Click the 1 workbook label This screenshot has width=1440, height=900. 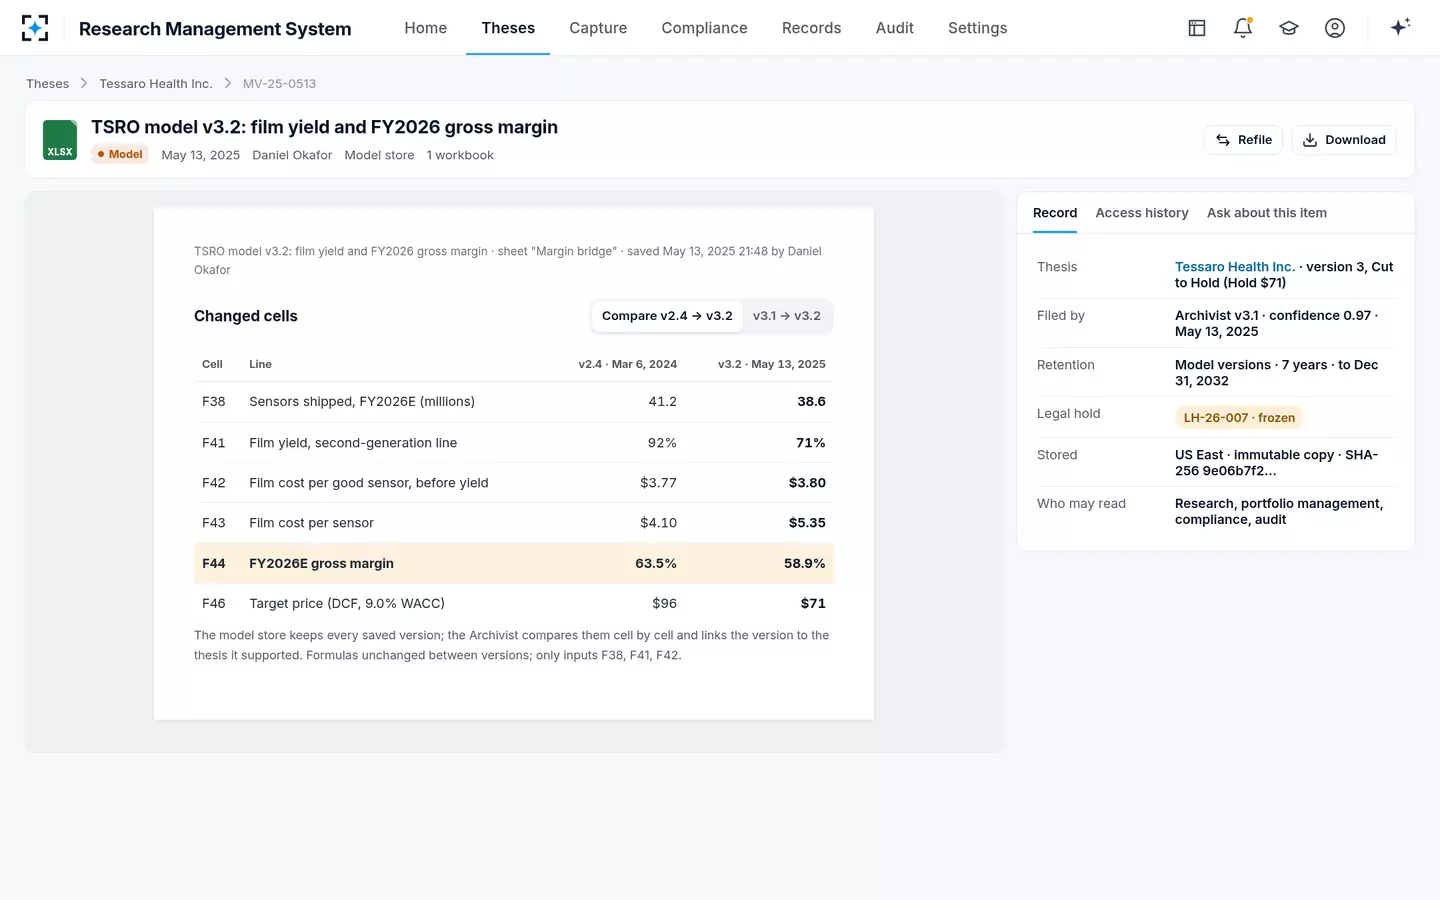coord(460,155)
